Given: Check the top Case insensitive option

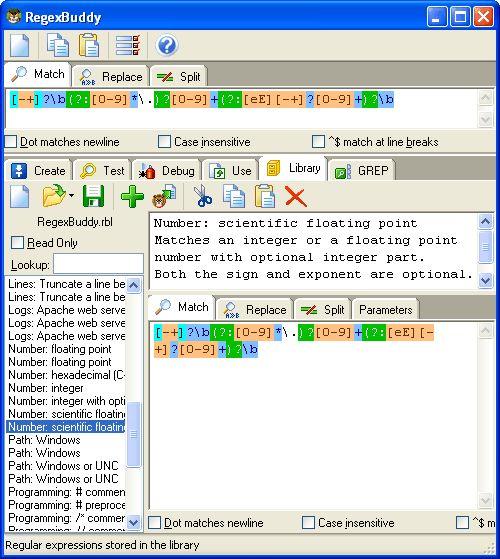Looking at the screenshot, I should (x=164, y=142).
